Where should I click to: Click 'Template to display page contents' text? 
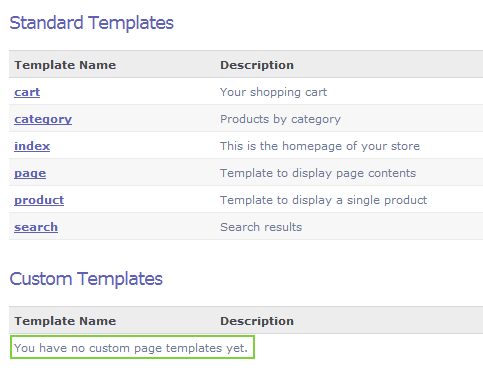318,173
